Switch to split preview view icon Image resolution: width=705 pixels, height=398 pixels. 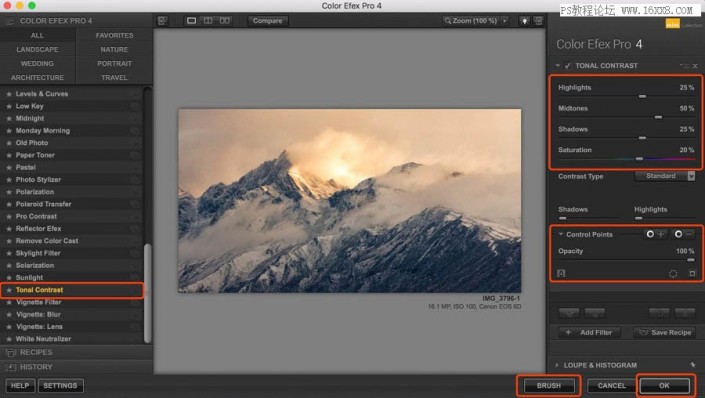coord(208,21)
